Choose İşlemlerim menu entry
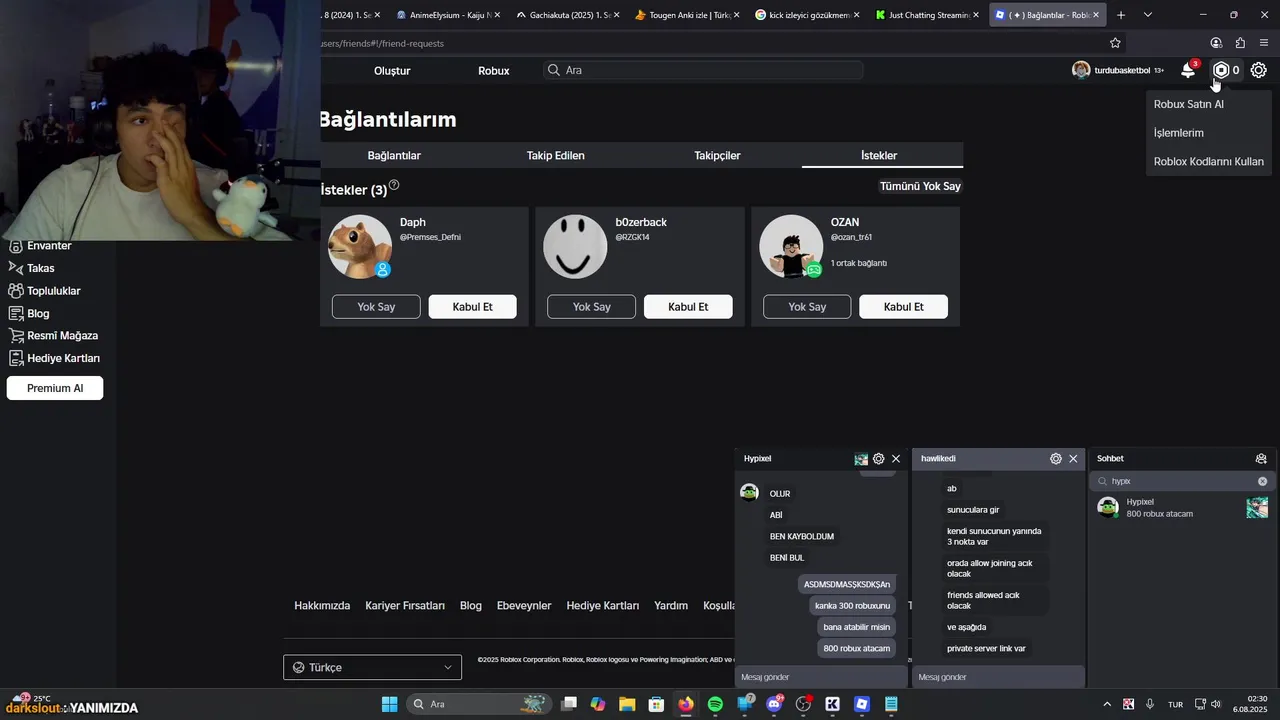1280x720 pixels. click(x=1179, y=133)
